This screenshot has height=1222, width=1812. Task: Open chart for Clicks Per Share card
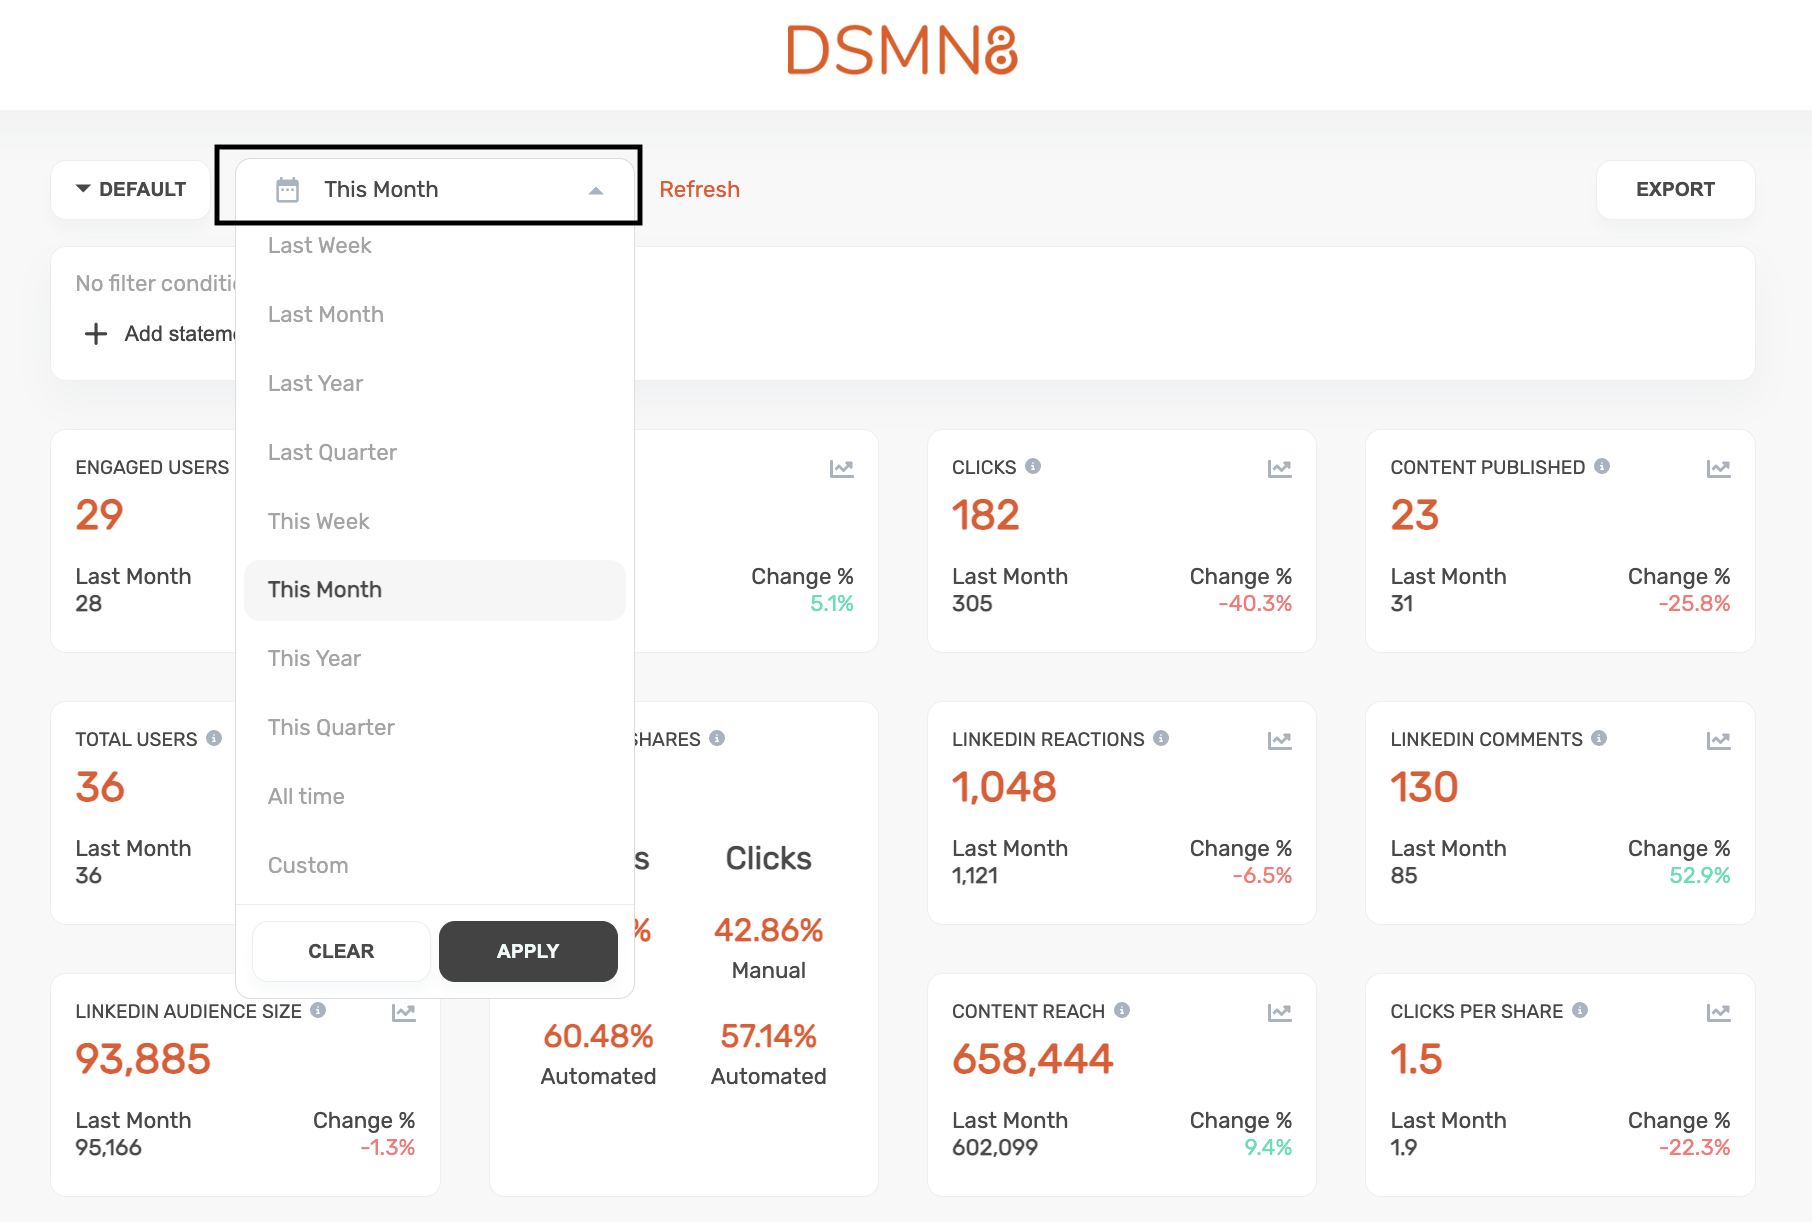(1718, 1012)
